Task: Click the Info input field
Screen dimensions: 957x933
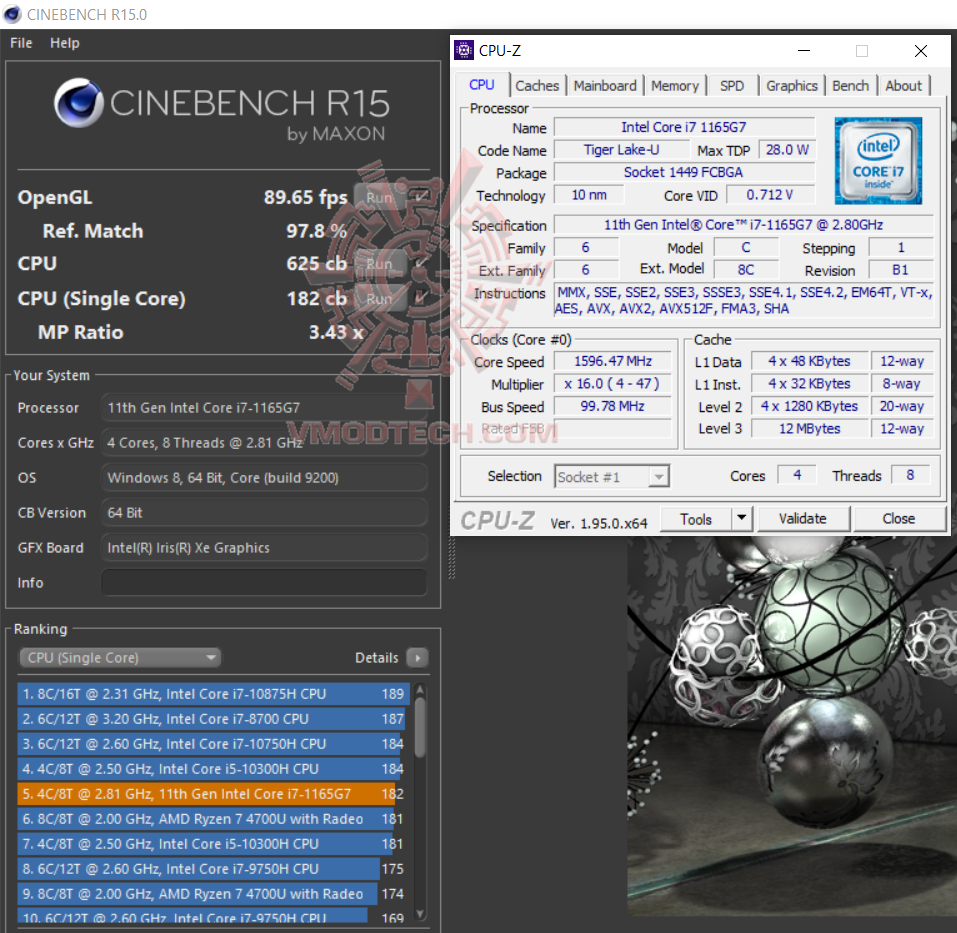Action: (x=264, y=583)
